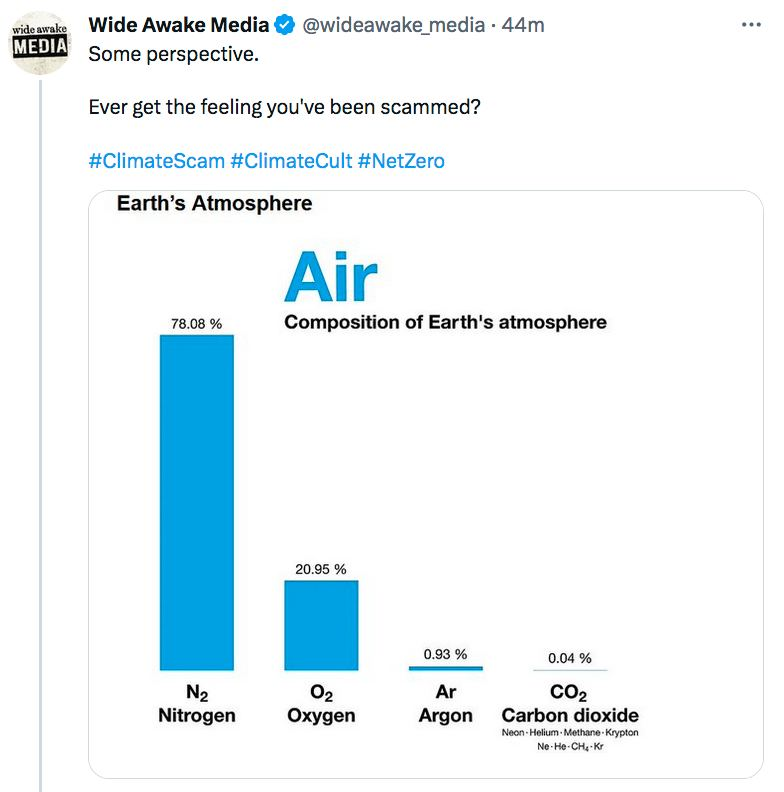This screenshot has width=784, height=792.
Task: Open the tweet's more options ellipsis menu
Action: (x=751, y=25)
